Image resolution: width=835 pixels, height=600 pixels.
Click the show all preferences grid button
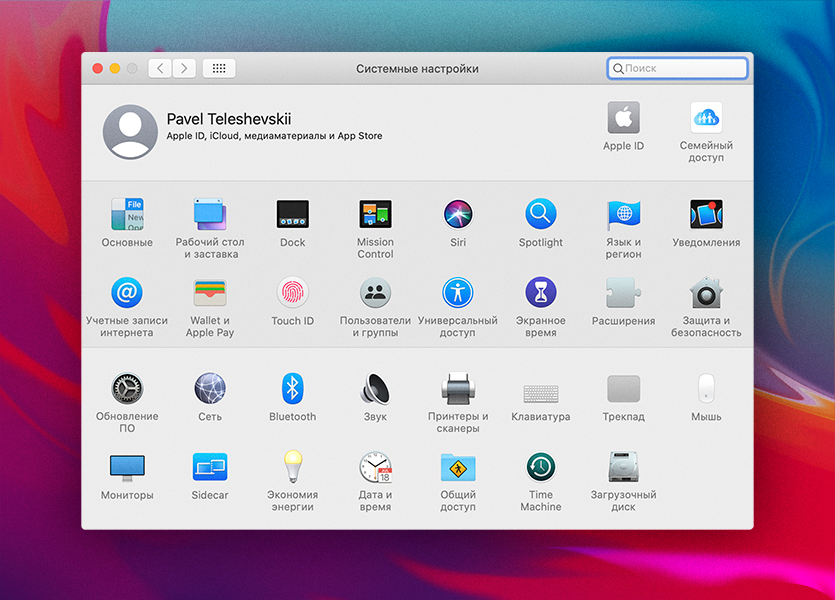[219, 69]
